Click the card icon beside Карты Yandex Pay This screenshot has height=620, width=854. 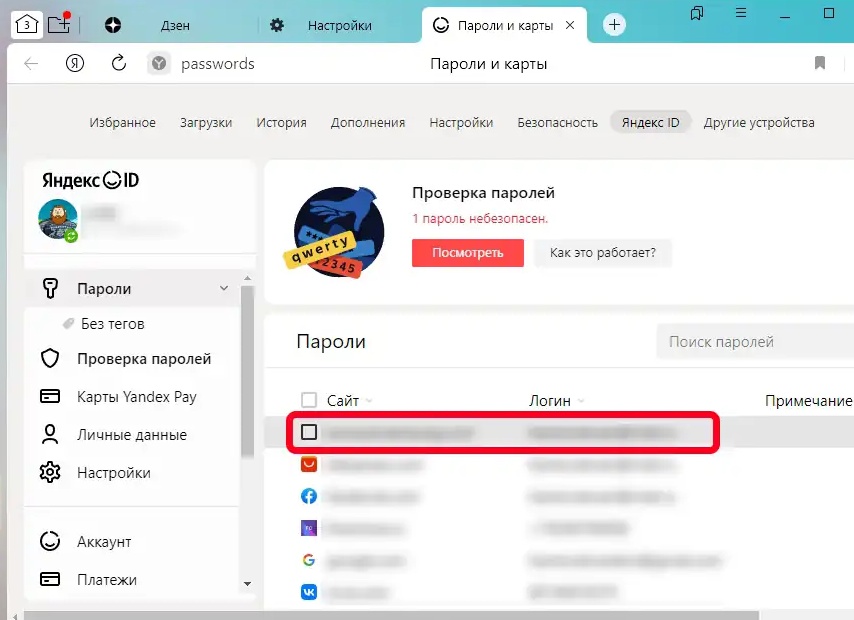[50, 396]
